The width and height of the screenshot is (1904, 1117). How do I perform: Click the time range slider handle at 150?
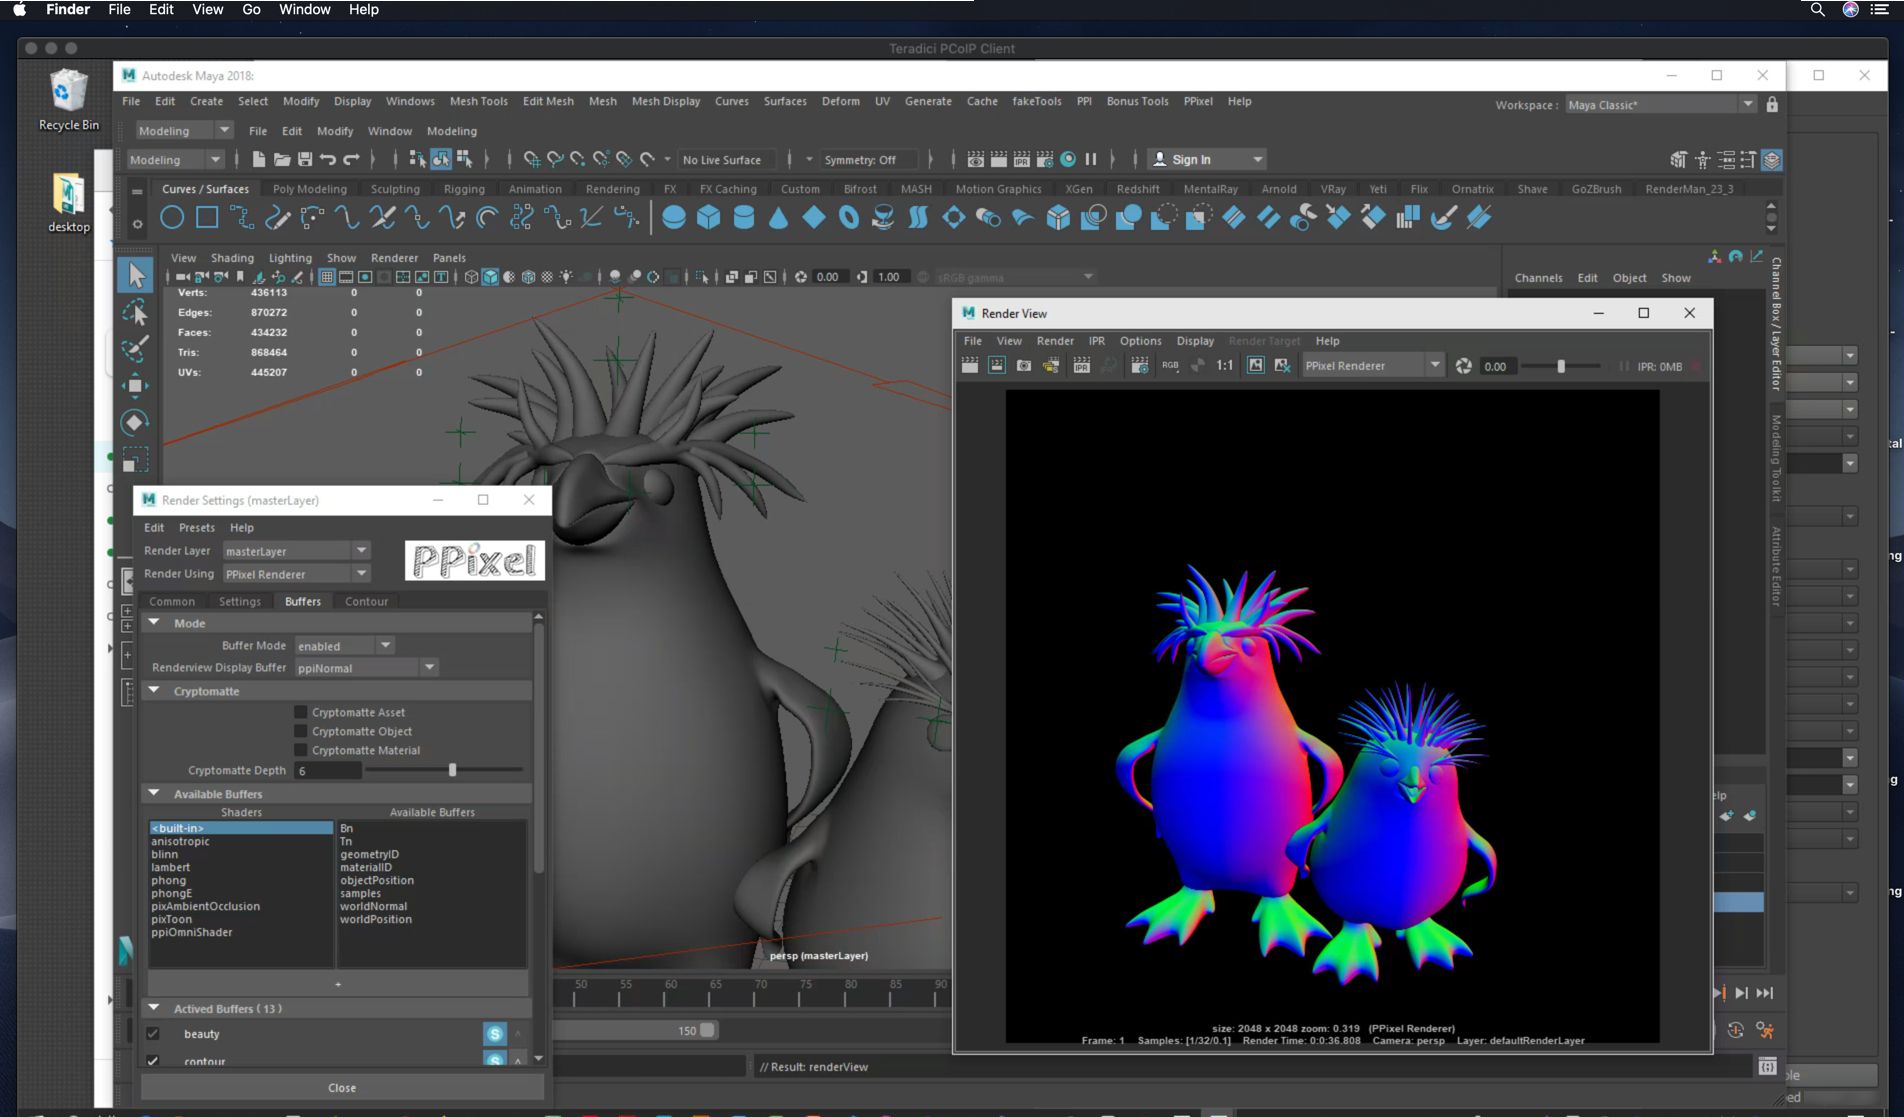[707, 1030]
